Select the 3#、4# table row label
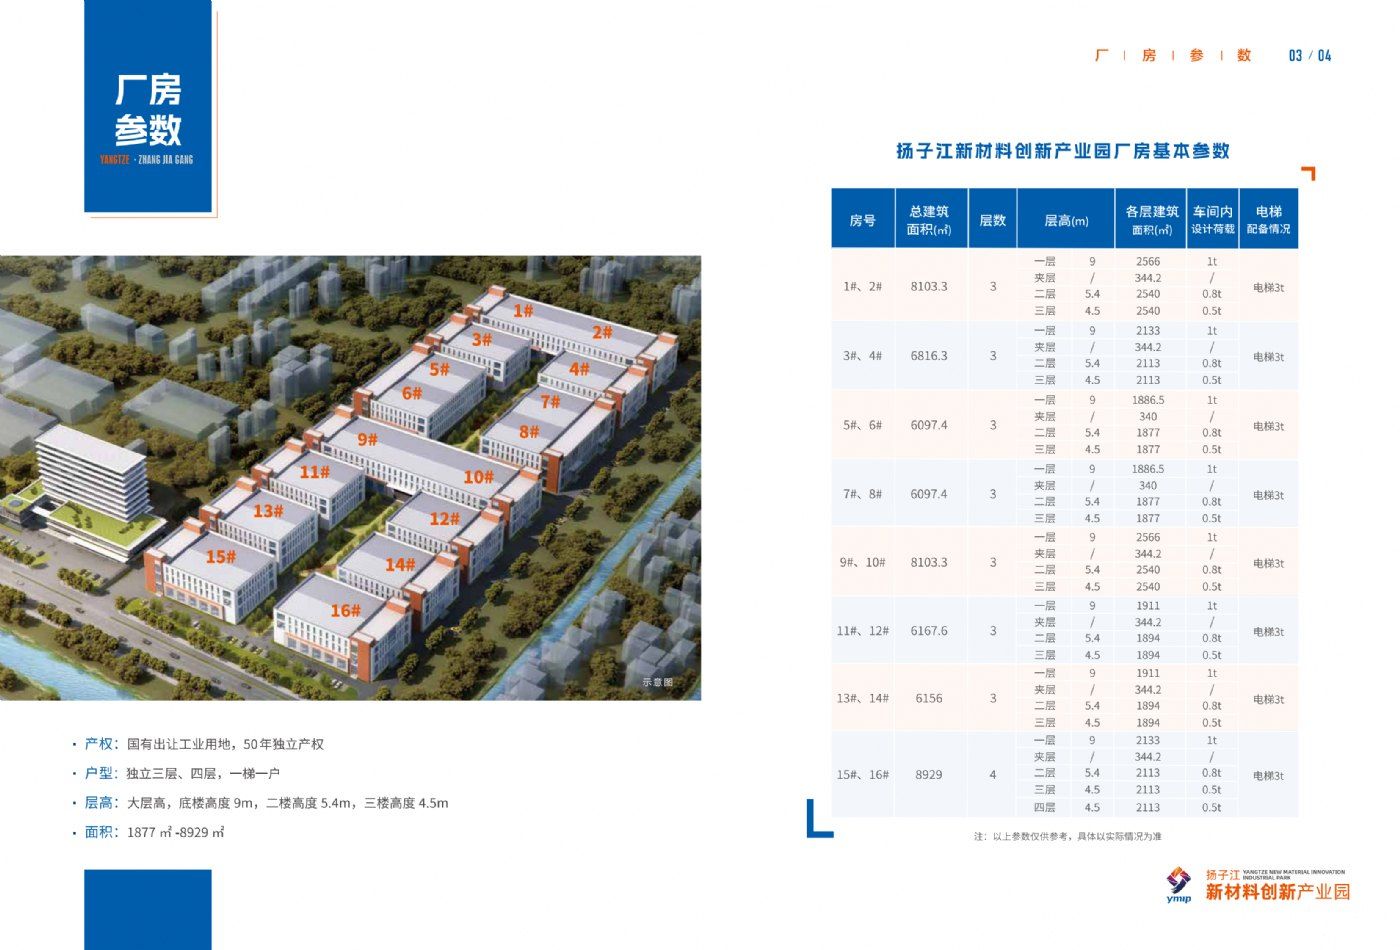The height and width of the screenshot is (950, 1400). (x=862, y=355)
